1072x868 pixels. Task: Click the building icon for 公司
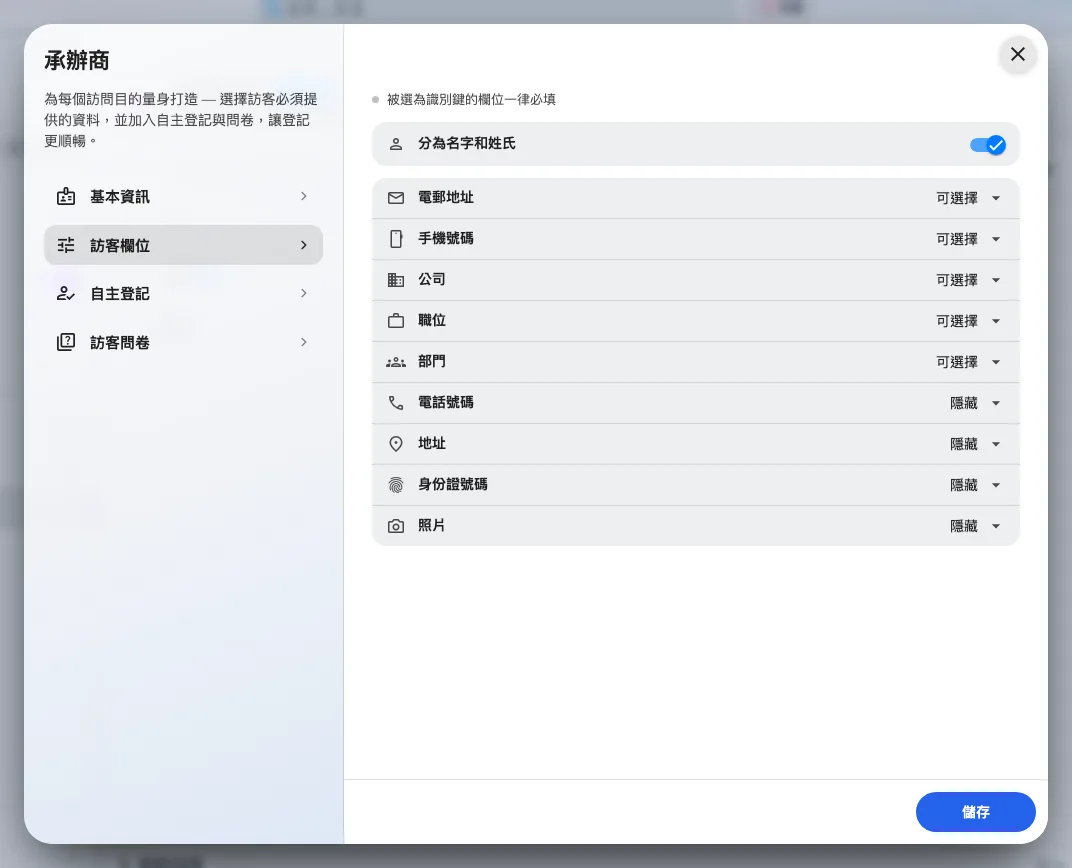click(396, 280)
